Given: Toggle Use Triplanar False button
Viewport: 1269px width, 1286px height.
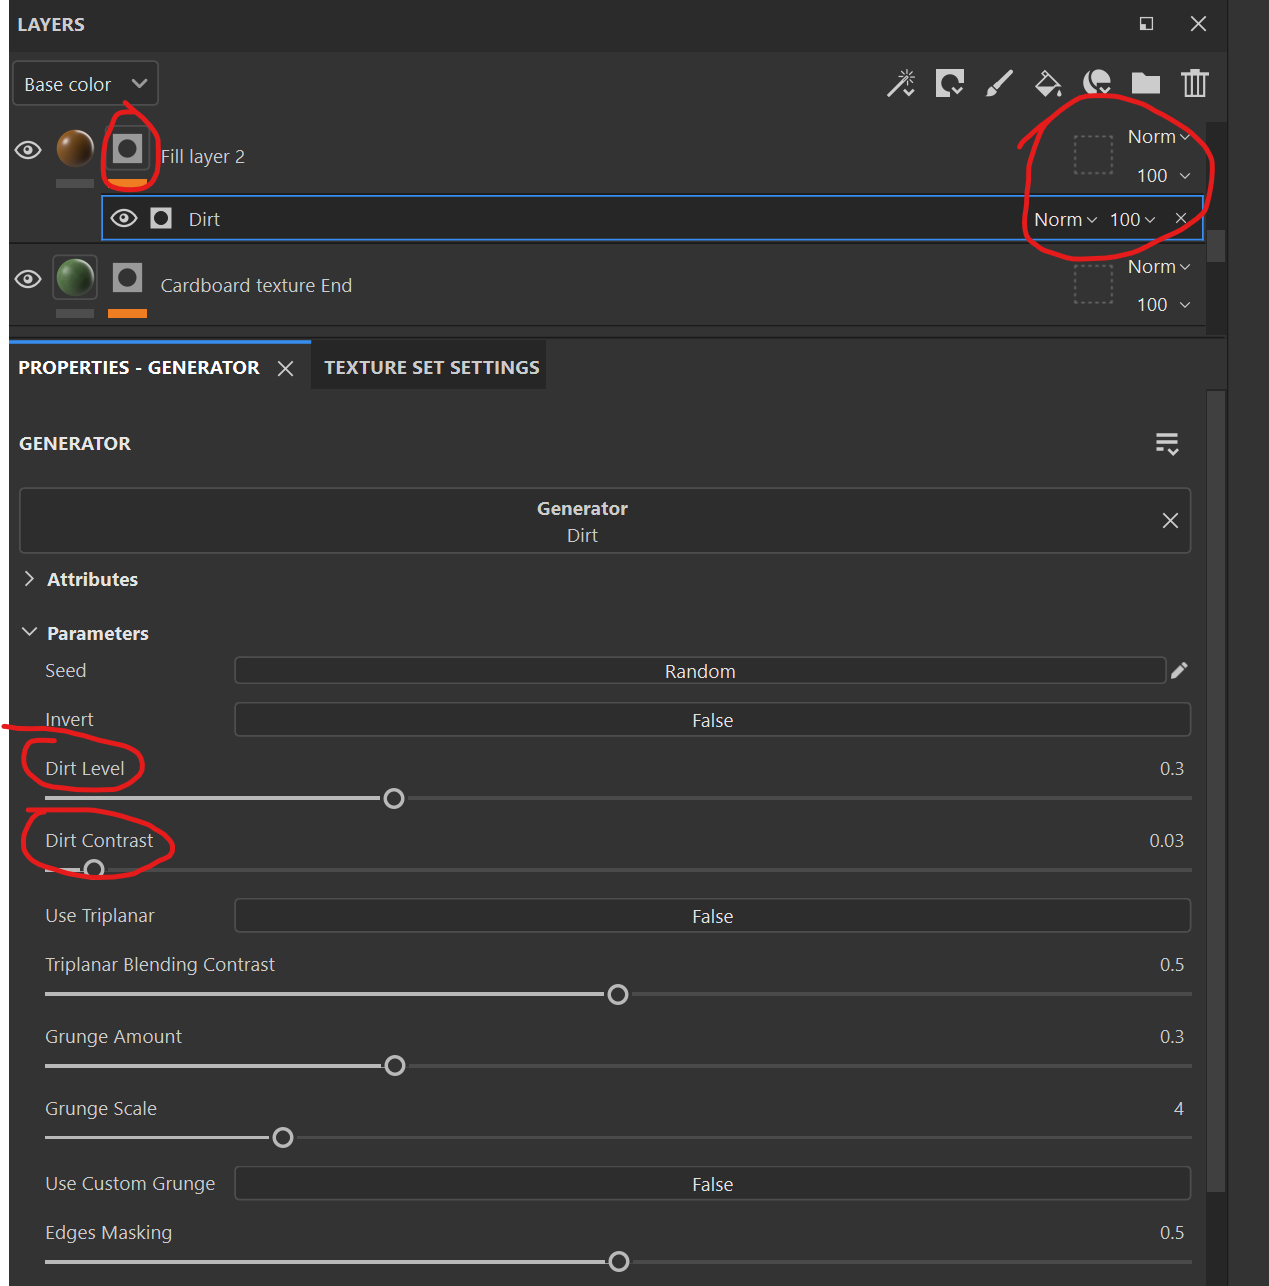Looking at the screenshot, I should pos(713,916).
